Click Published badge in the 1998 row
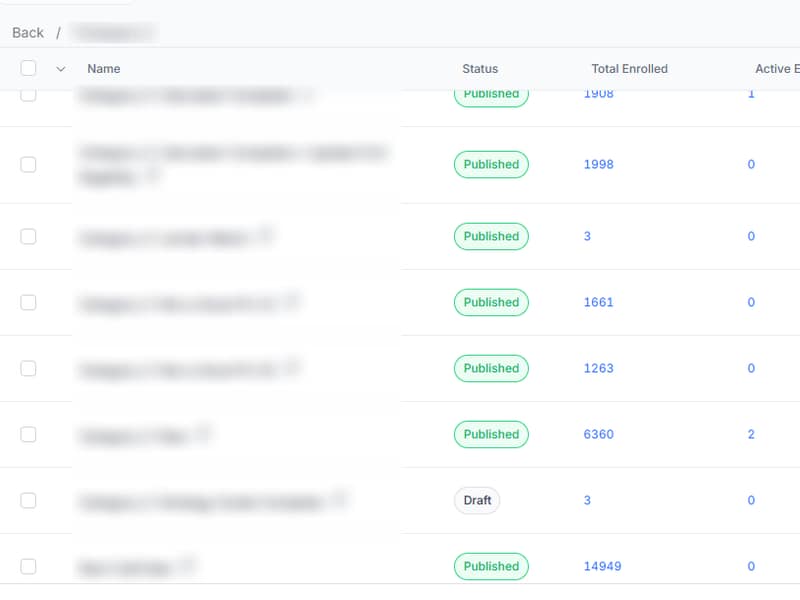800x600 pixels. click(491, 164)
